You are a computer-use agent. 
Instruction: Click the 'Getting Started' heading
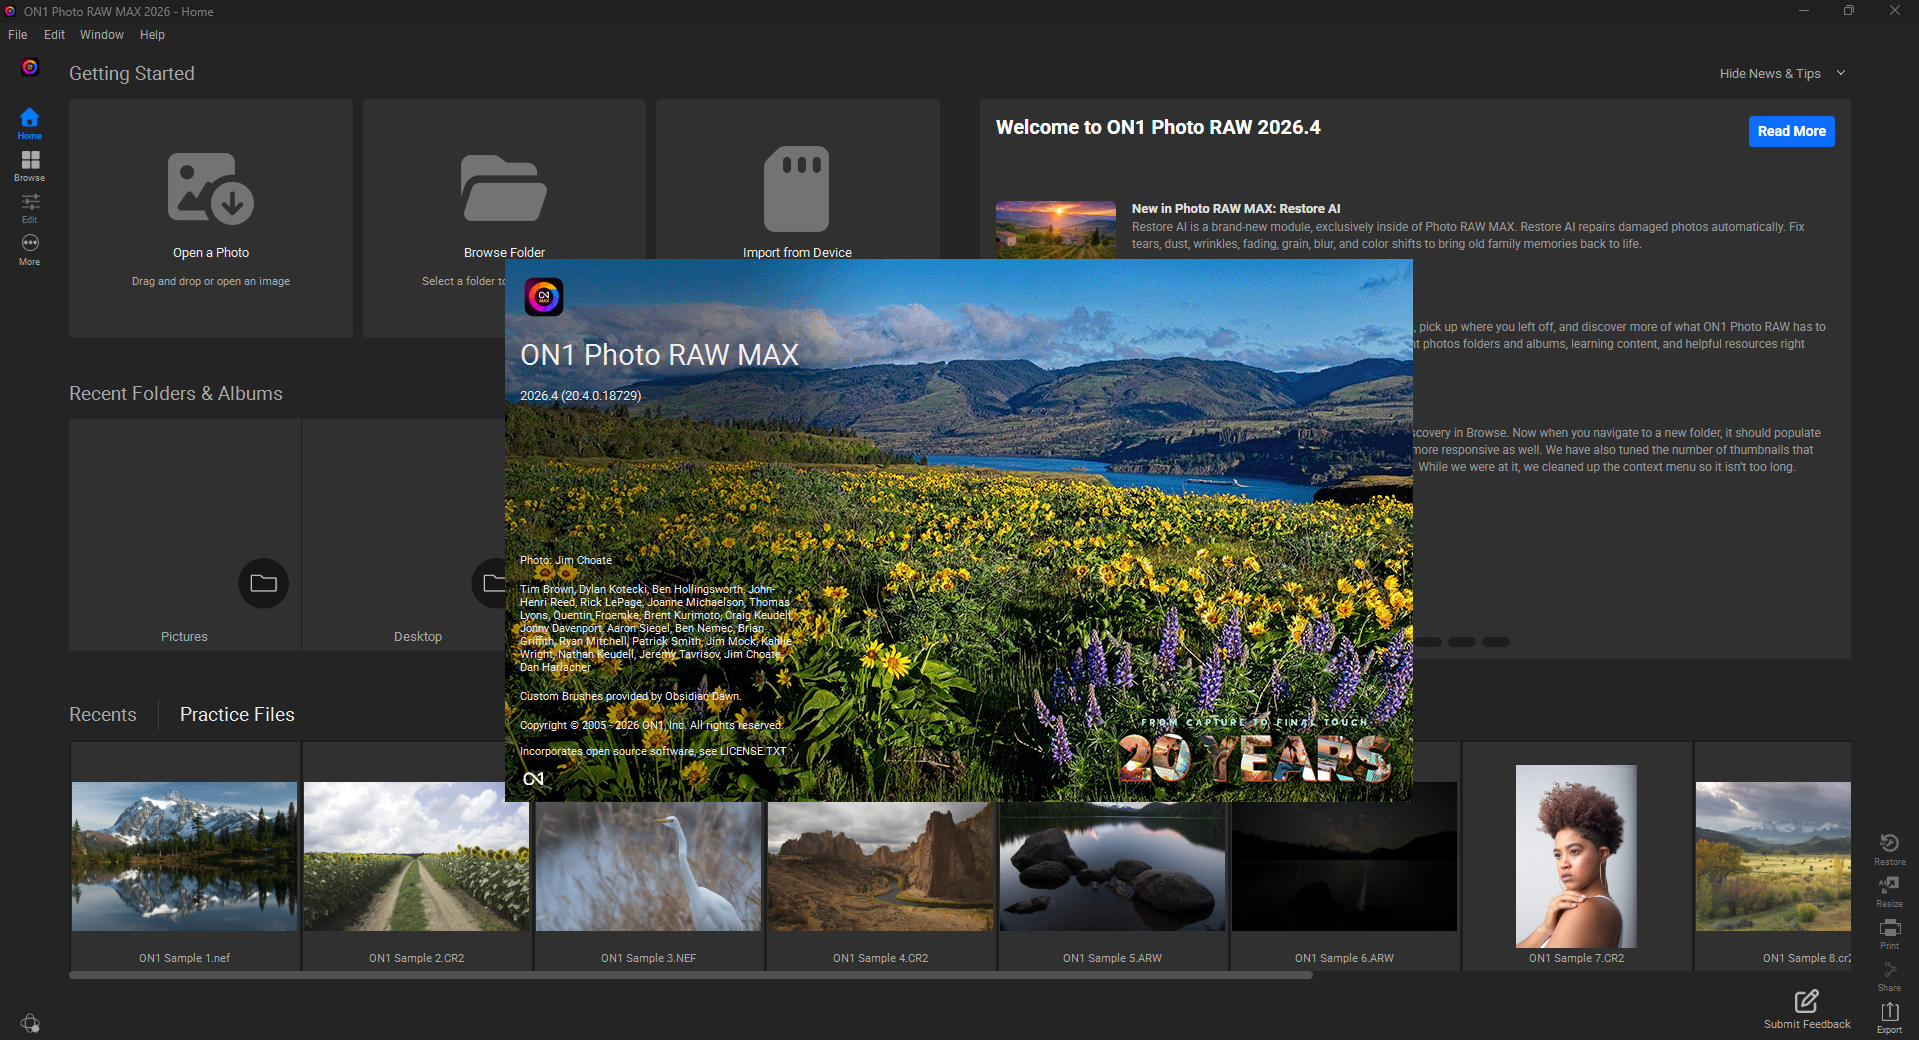[x=132, y=73]
